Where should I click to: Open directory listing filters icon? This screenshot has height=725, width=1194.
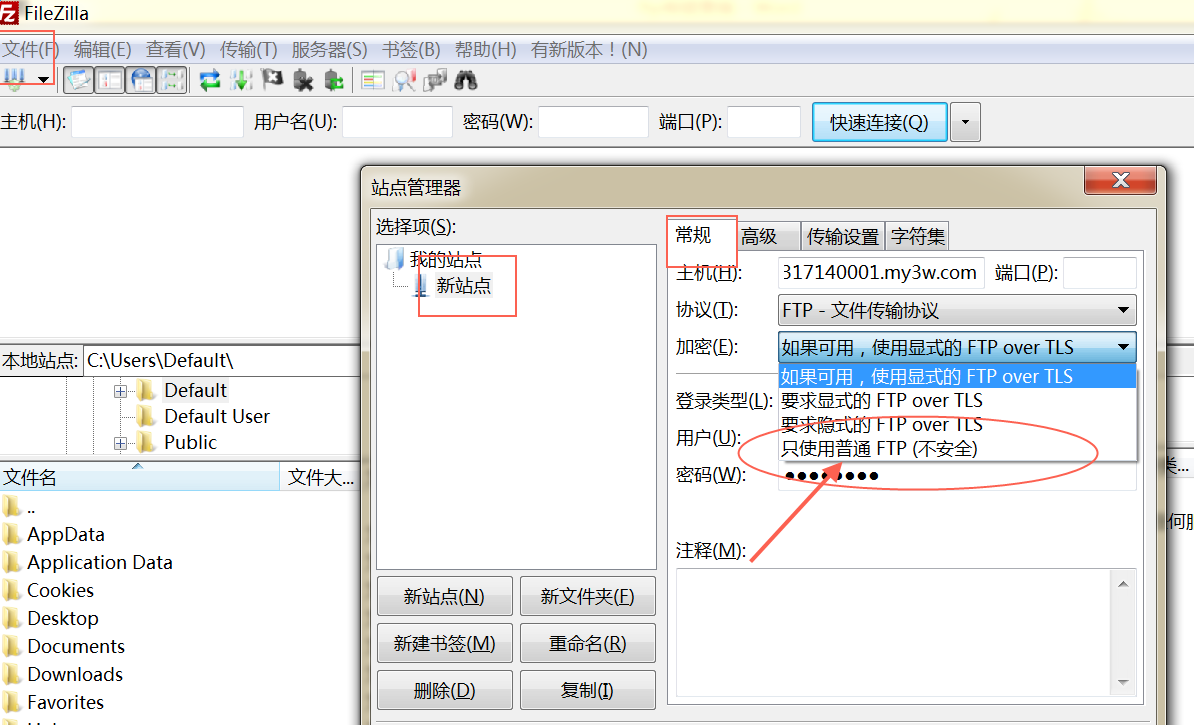372,80
